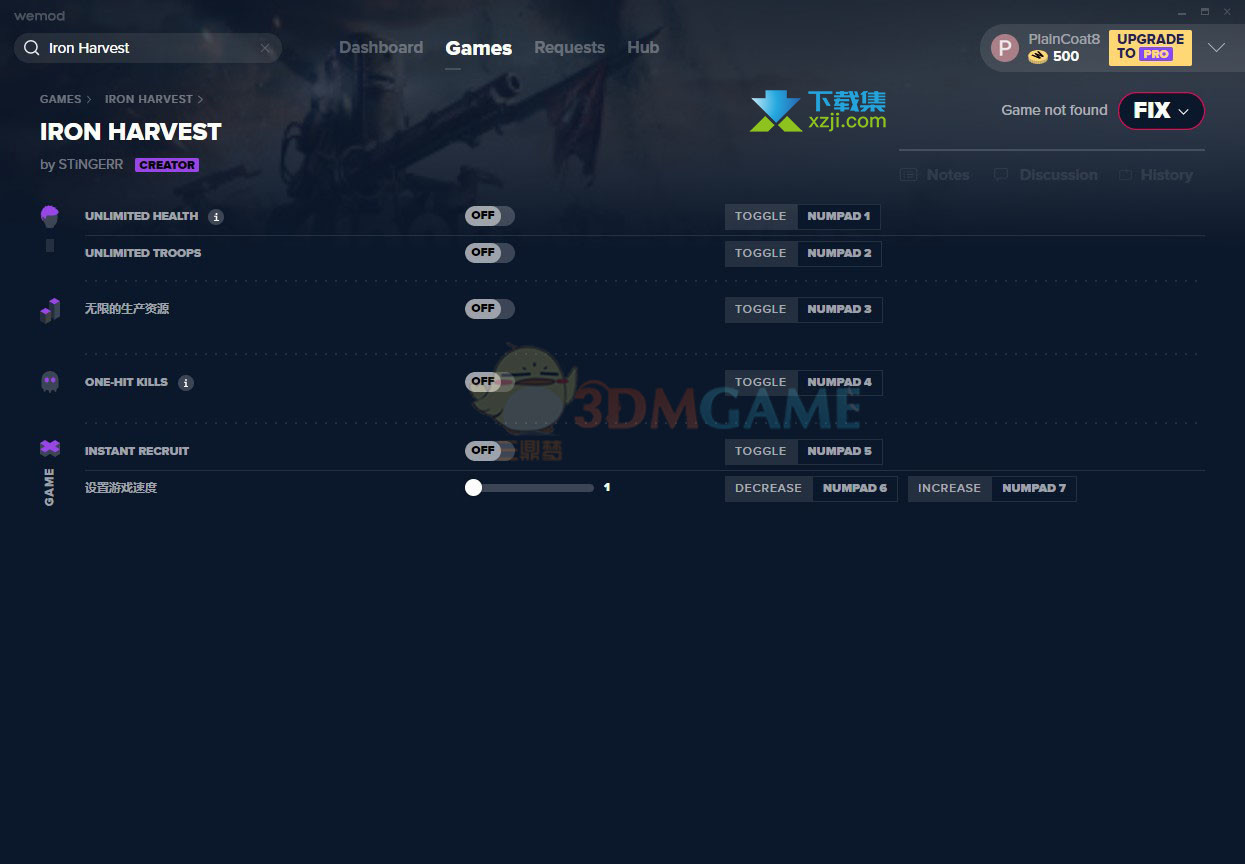Click the CREATOR badge
Screen dimensions: 1245x864
[x=167, y=165]
